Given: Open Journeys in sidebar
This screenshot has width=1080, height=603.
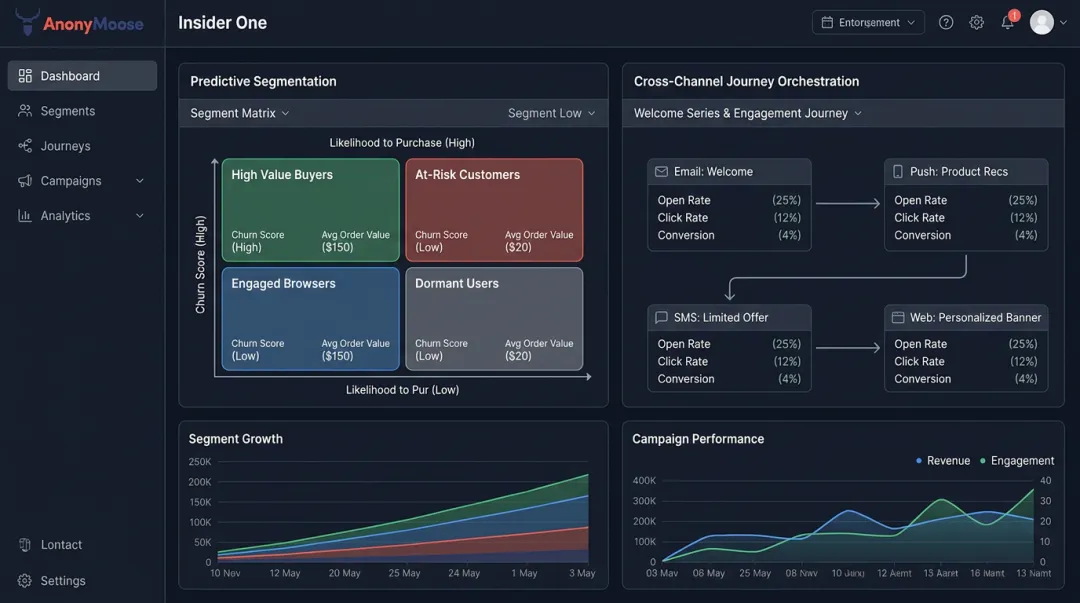Looking at the screenshot, I should [x=82, y=145].
